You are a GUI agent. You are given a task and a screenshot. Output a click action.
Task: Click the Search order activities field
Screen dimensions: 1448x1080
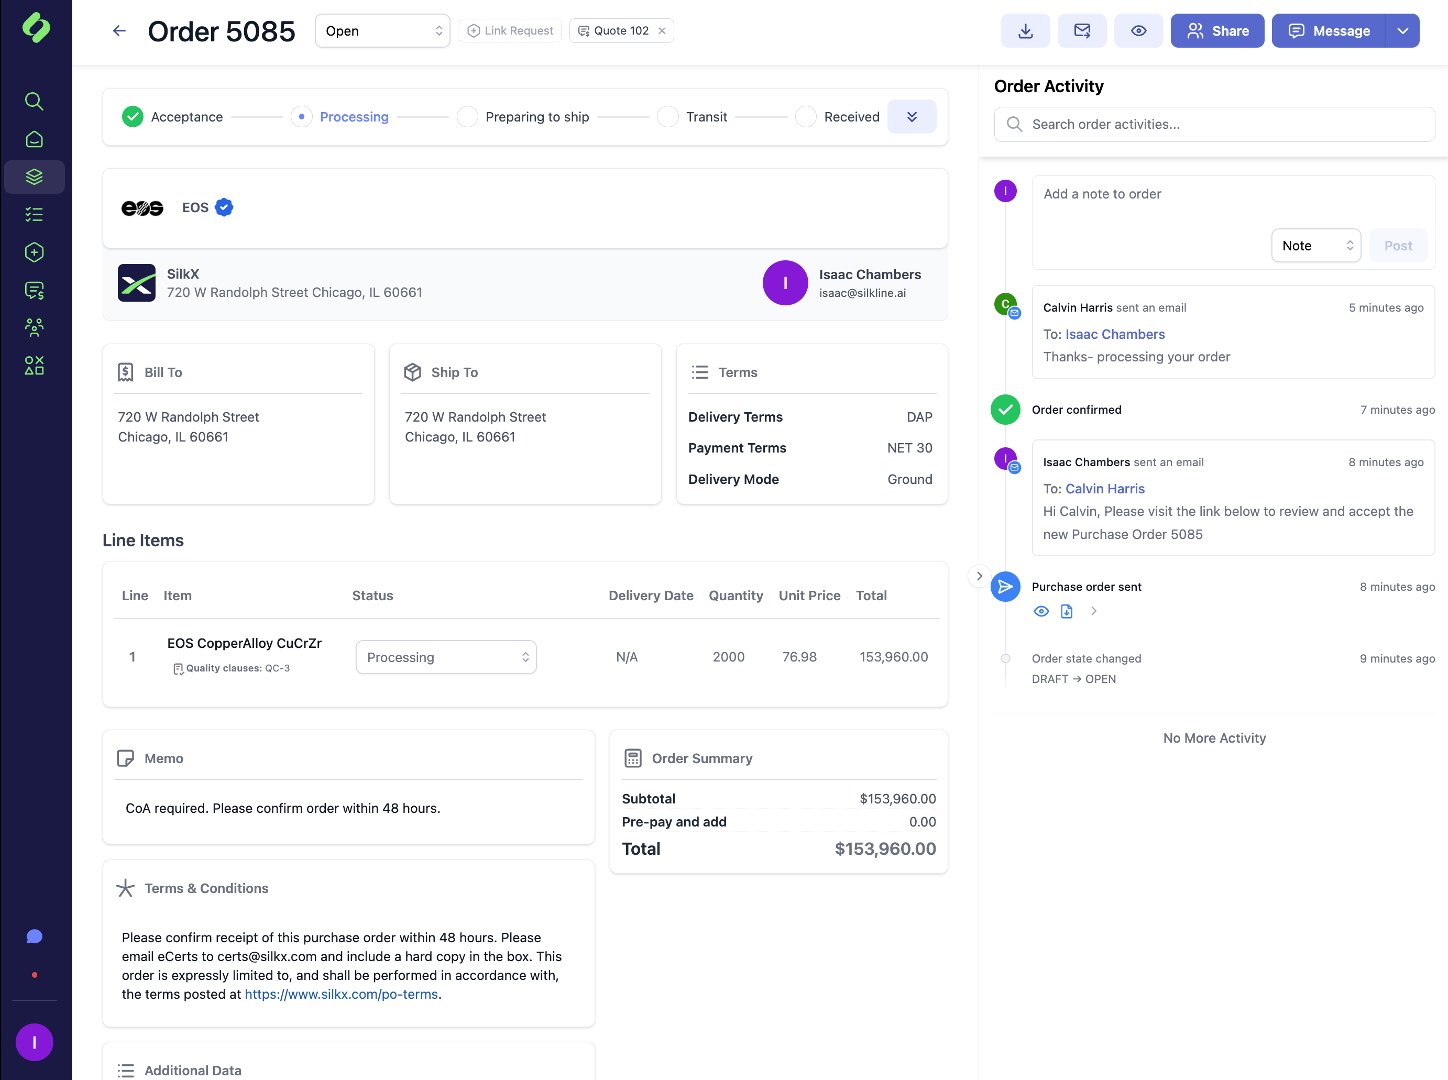coord(1214,124)
